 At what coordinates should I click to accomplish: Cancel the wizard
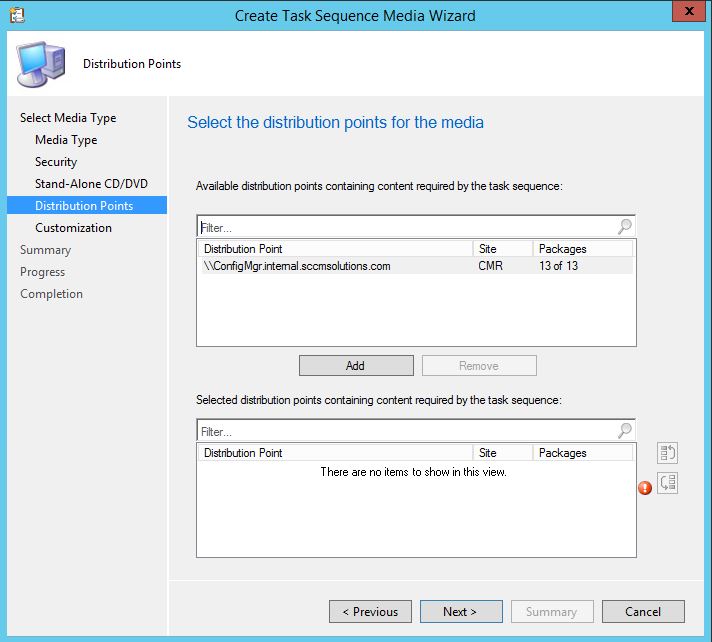pos(643,612)
